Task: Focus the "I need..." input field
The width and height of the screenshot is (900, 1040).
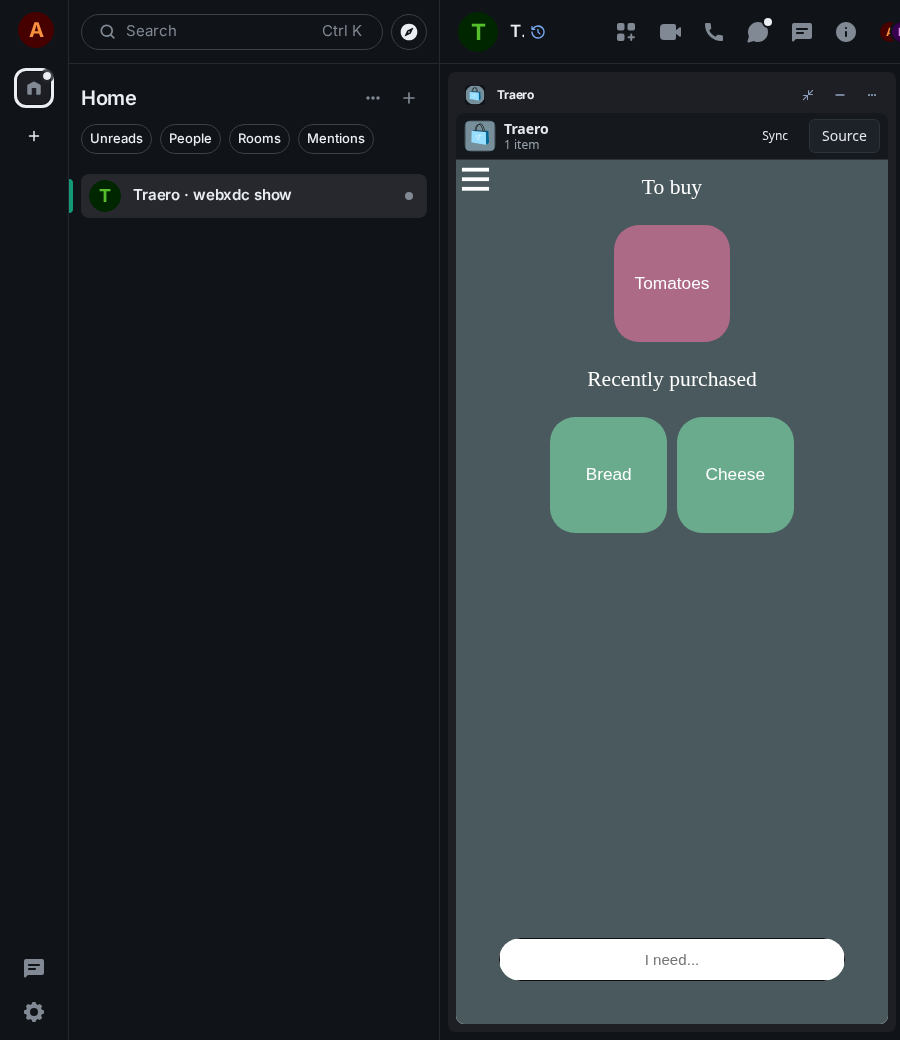Action: coord(672,959)
